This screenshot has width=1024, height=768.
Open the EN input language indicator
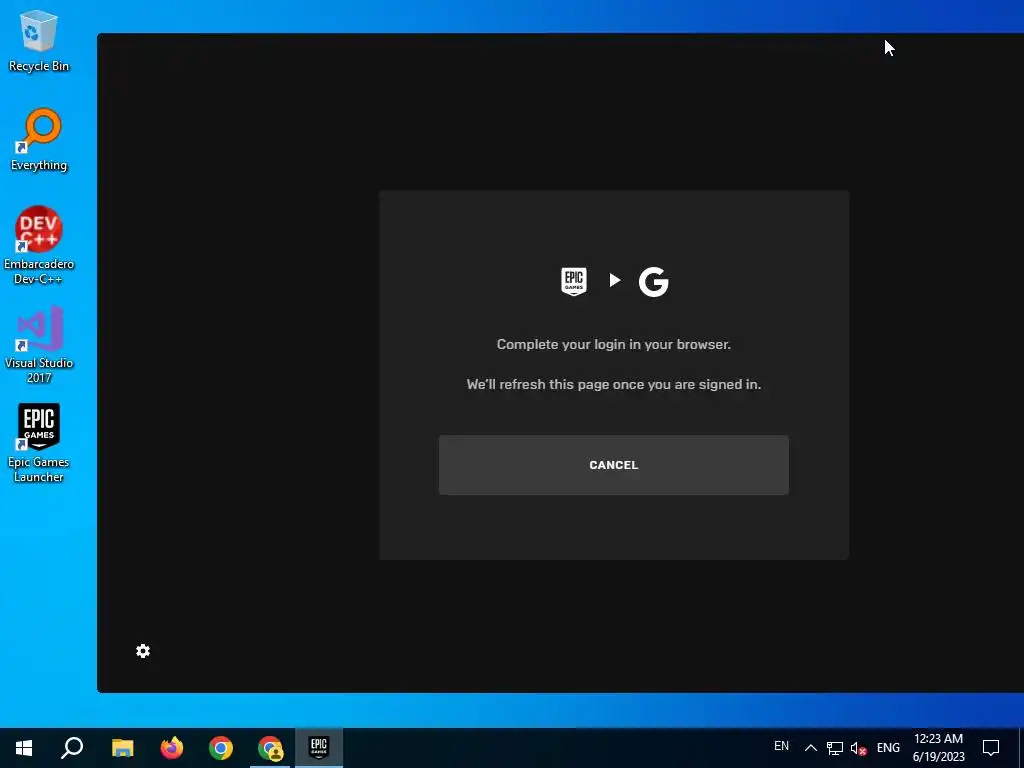click(781, 746)
